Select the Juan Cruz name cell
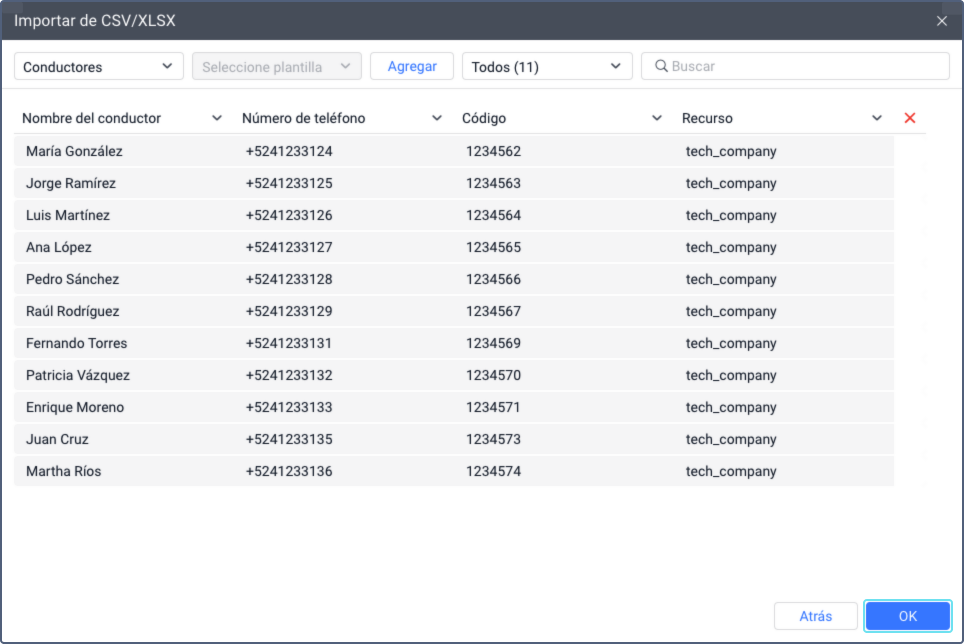This screenshot has width=964, height=644. pyautogui.click(x=57, y=439)
